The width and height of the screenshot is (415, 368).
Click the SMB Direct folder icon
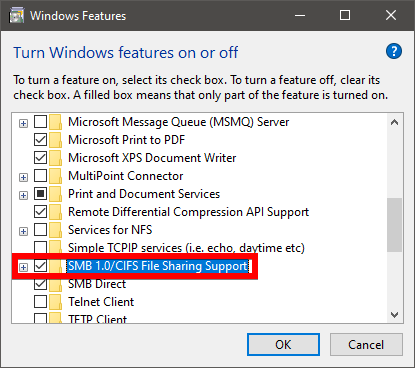coord(55,285)
